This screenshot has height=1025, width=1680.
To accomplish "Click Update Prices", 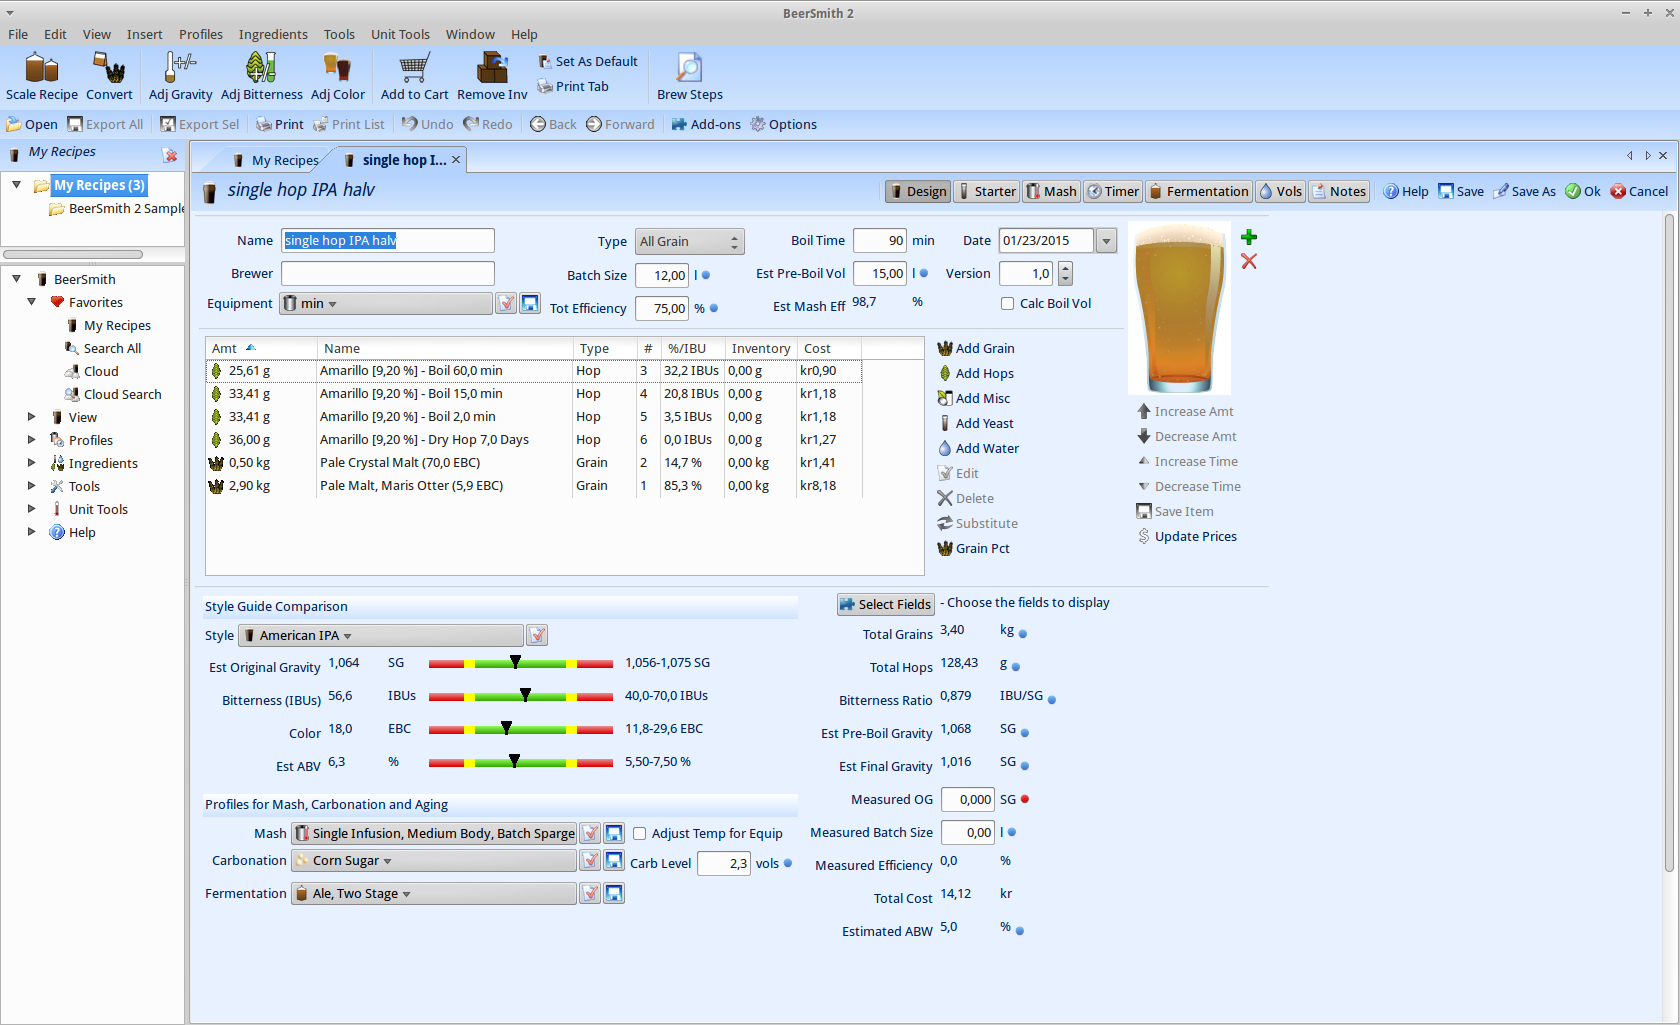I will [1187, 536].
